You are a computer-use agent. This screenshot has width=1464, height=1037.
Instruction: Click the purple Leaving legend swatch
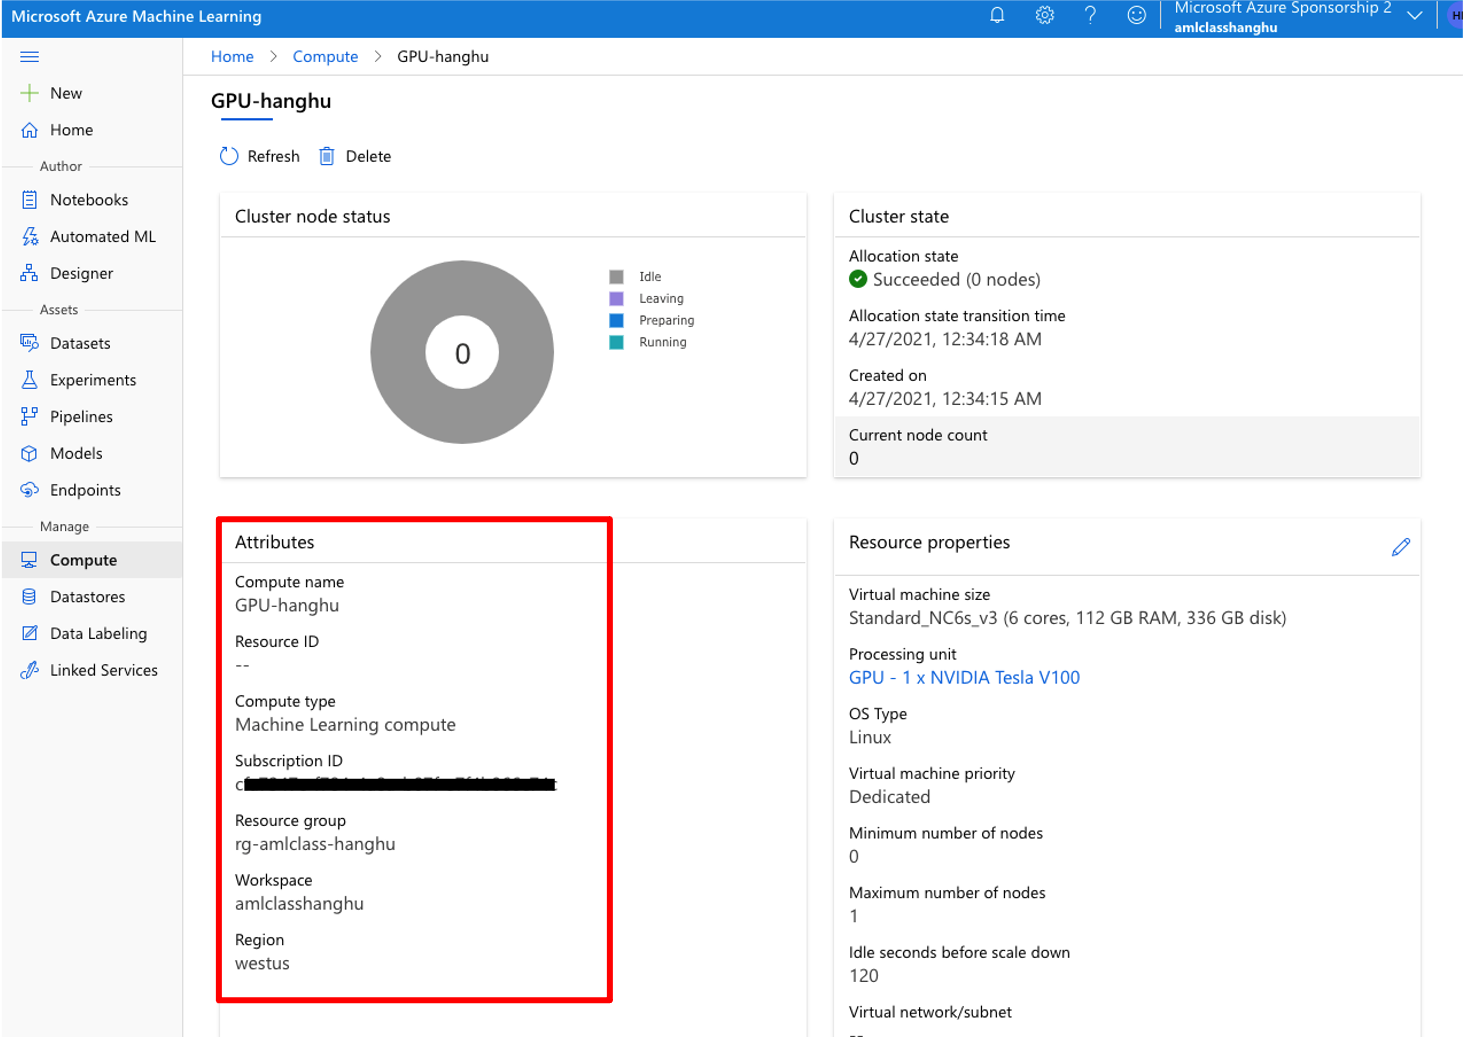coord(617,299)
